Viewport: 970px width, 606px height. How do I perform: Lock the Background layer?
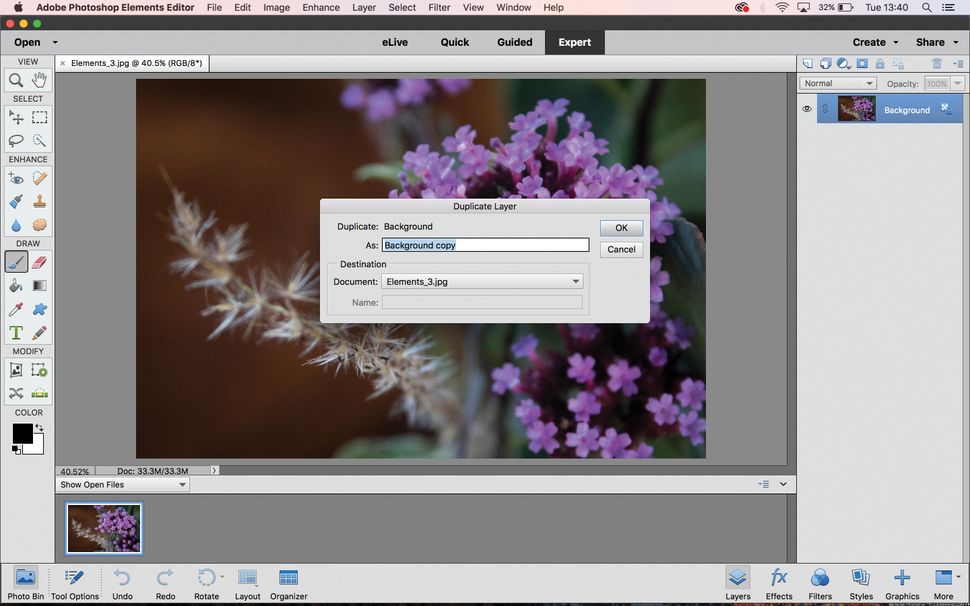pos(879,63)
